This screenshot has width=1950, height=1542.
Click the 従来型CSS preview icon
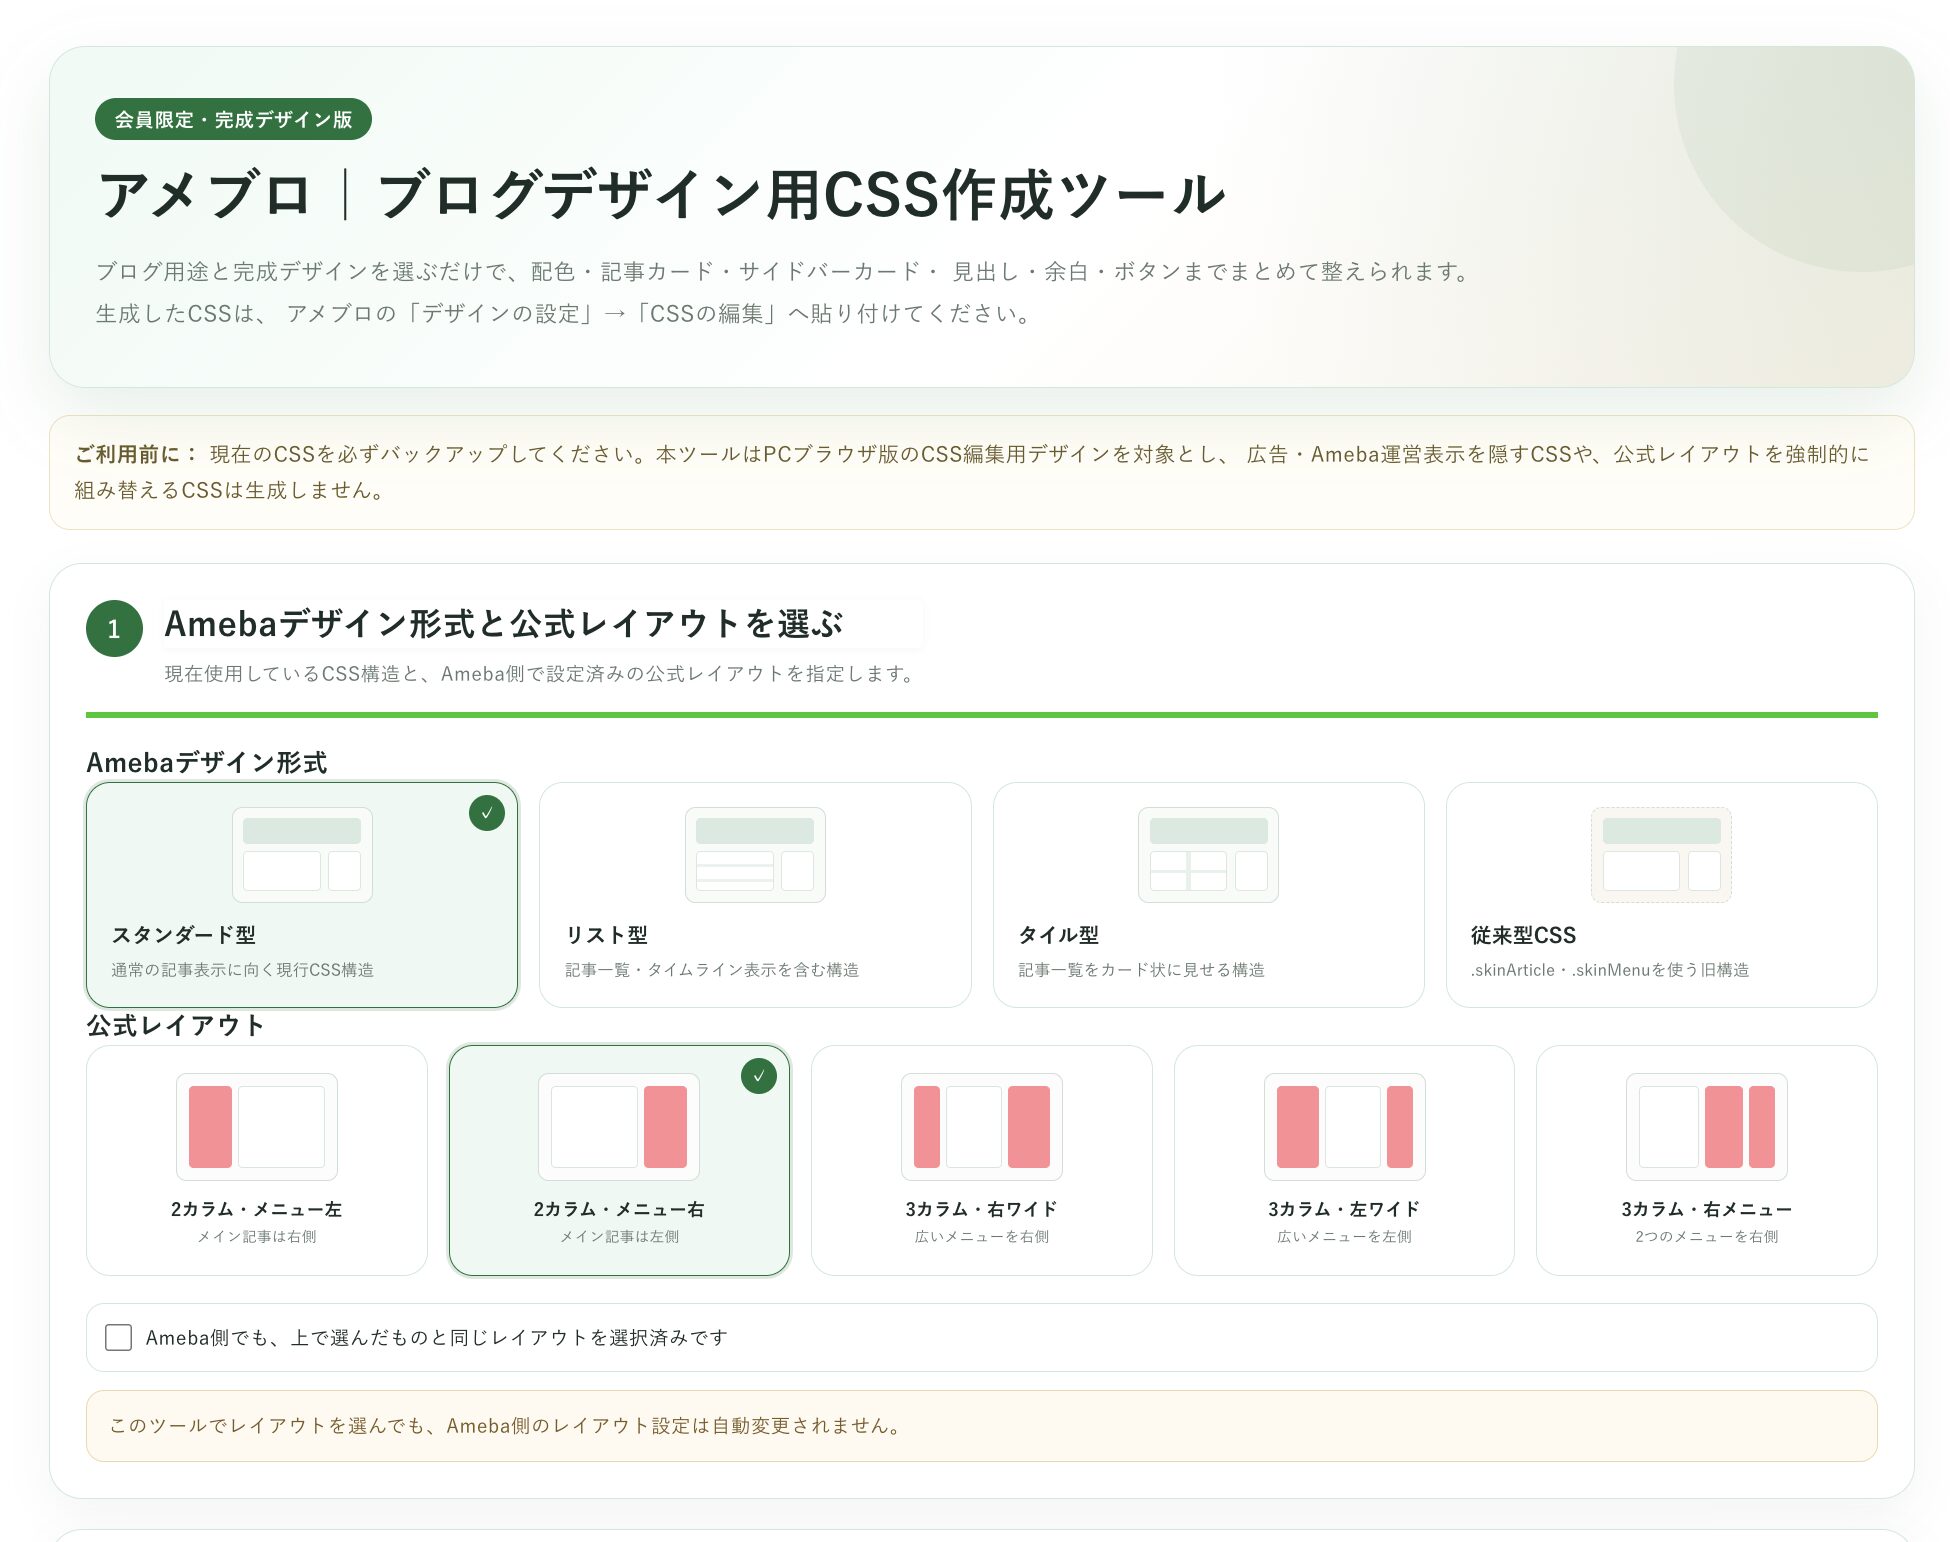[1661, 855]
